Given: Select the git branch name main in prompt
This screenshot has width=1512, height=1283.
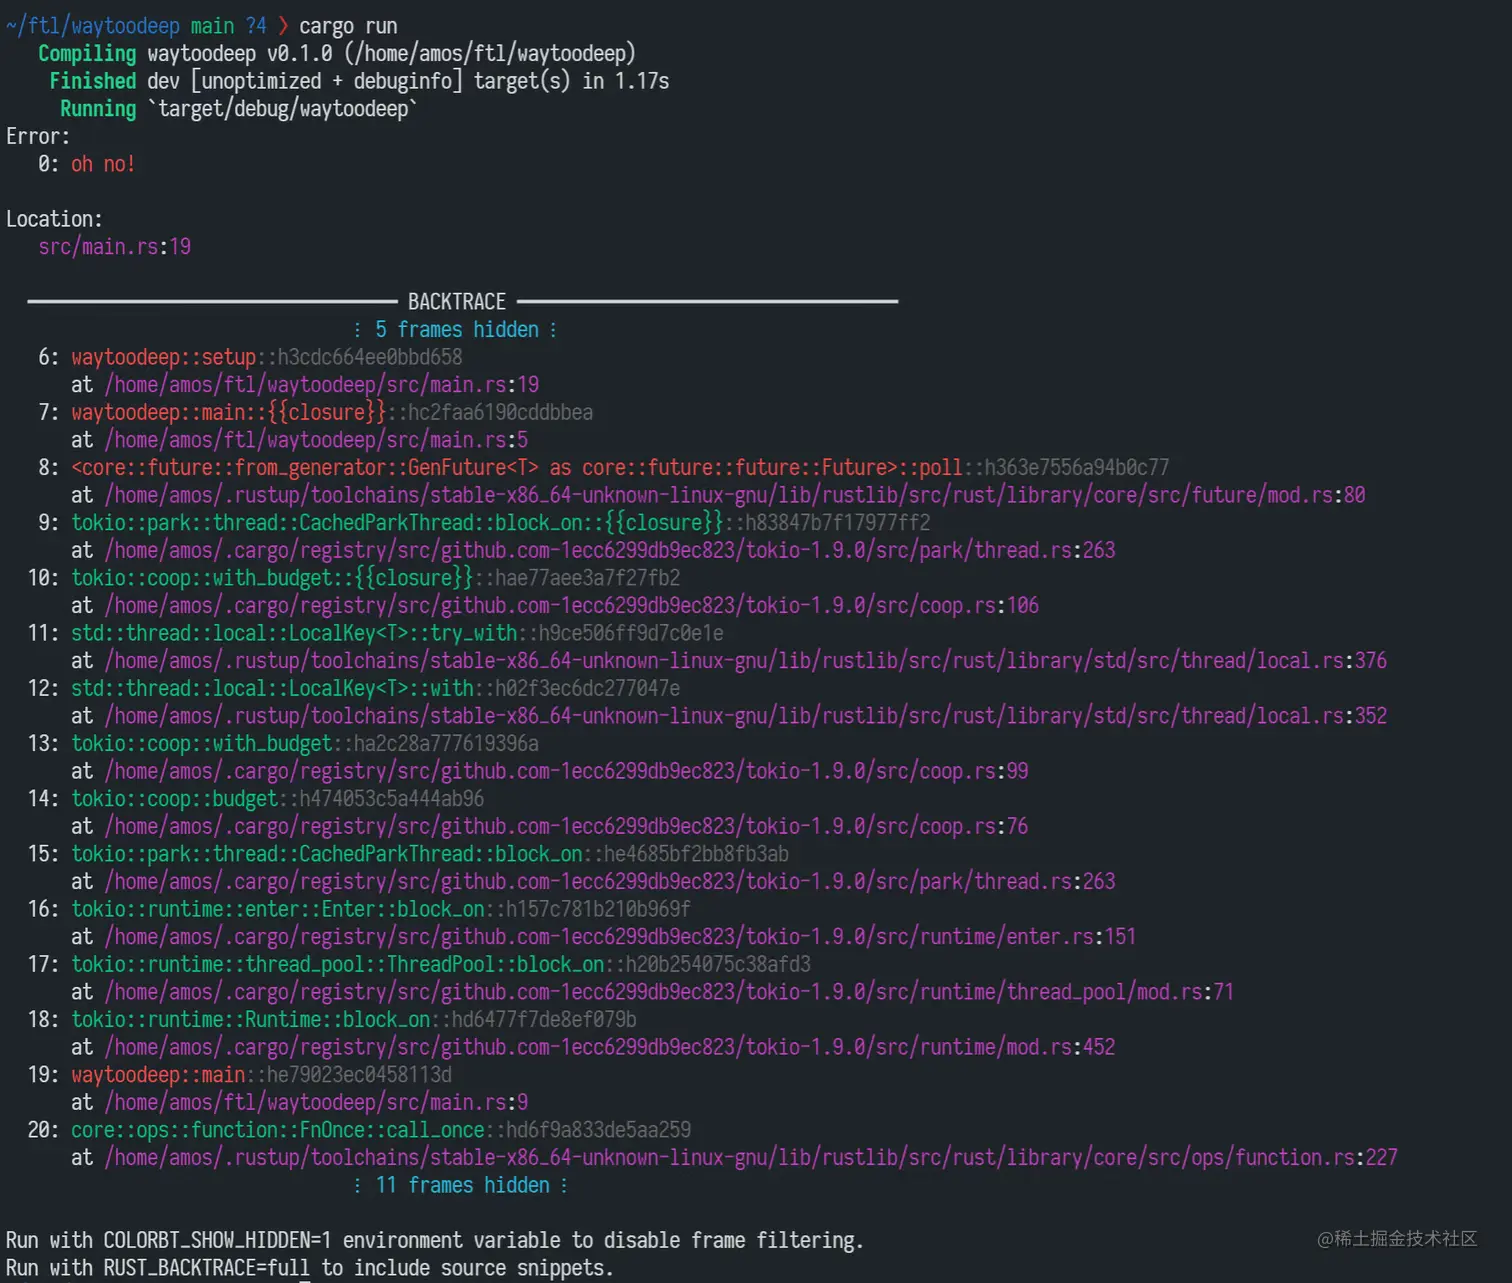Looking at the screenshot, I should click(x=212, y=26).
